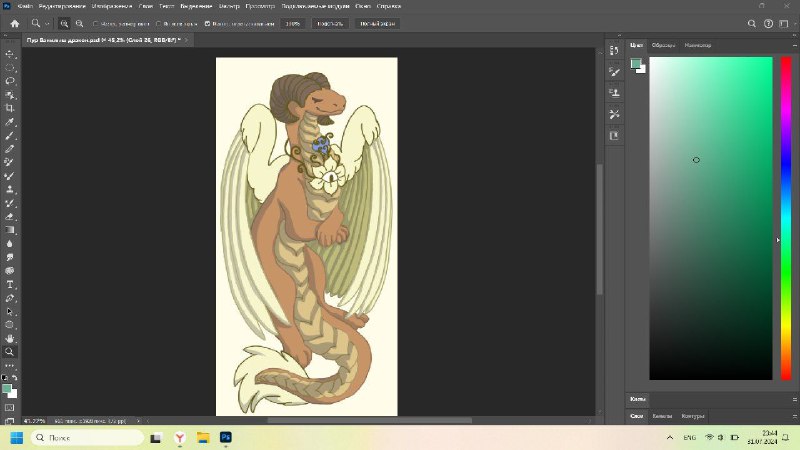
Task: Click the Zoom In icon in options bar
Action: click(64, 23)
